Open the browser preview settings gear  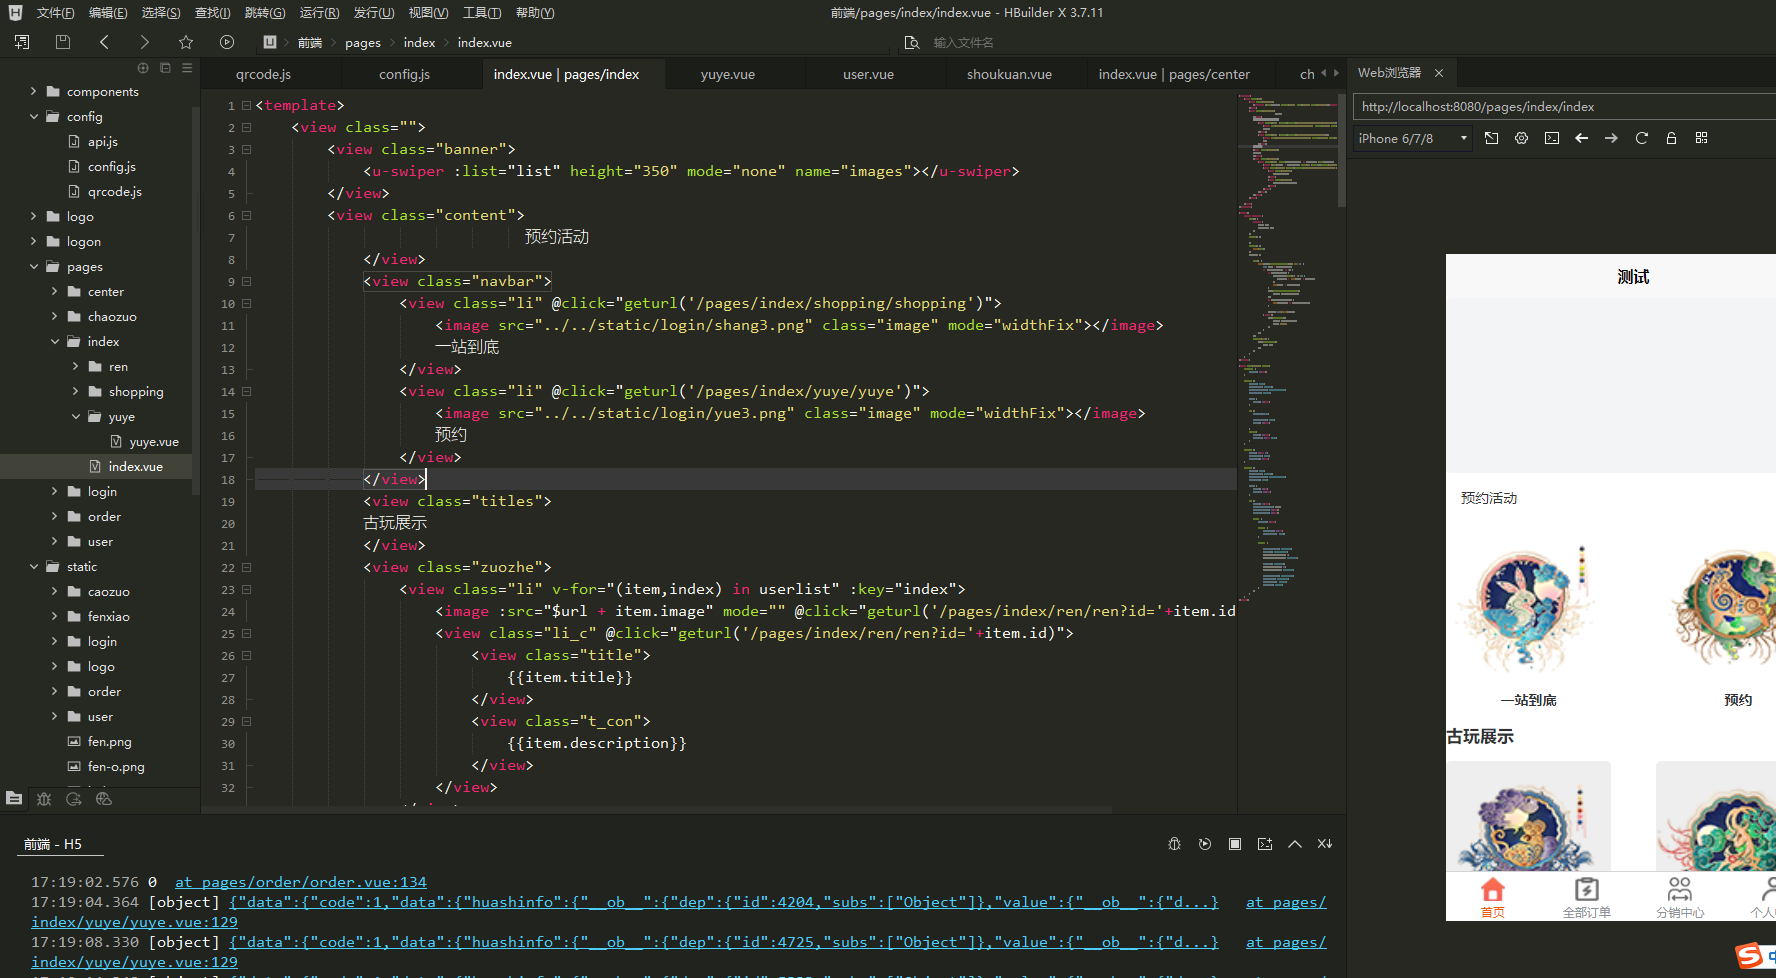1521,138
